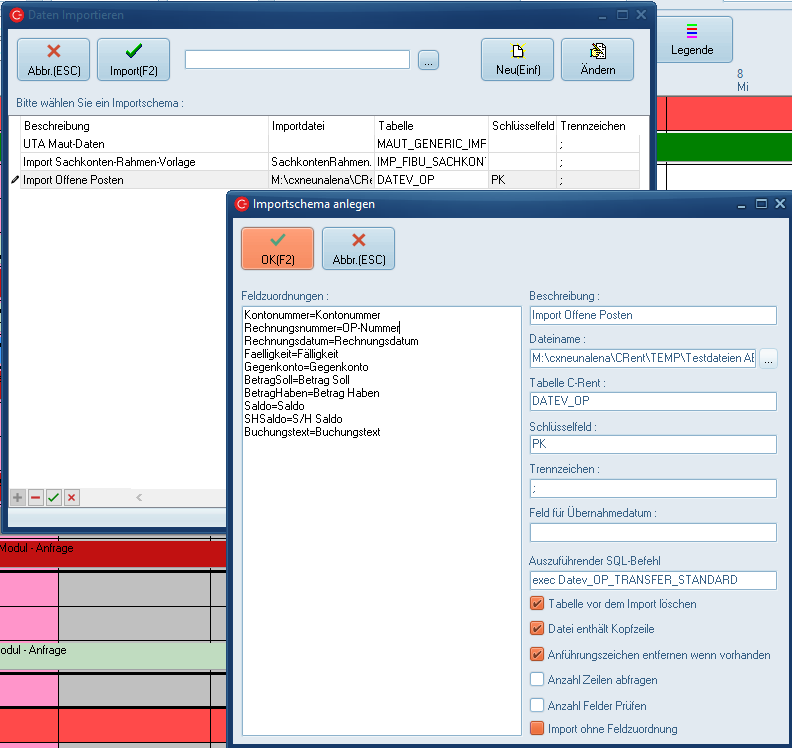792x748 pixels.
Task: Click the 'Auszuführender SQL-Befehl' input field
Action: point(653,580)
